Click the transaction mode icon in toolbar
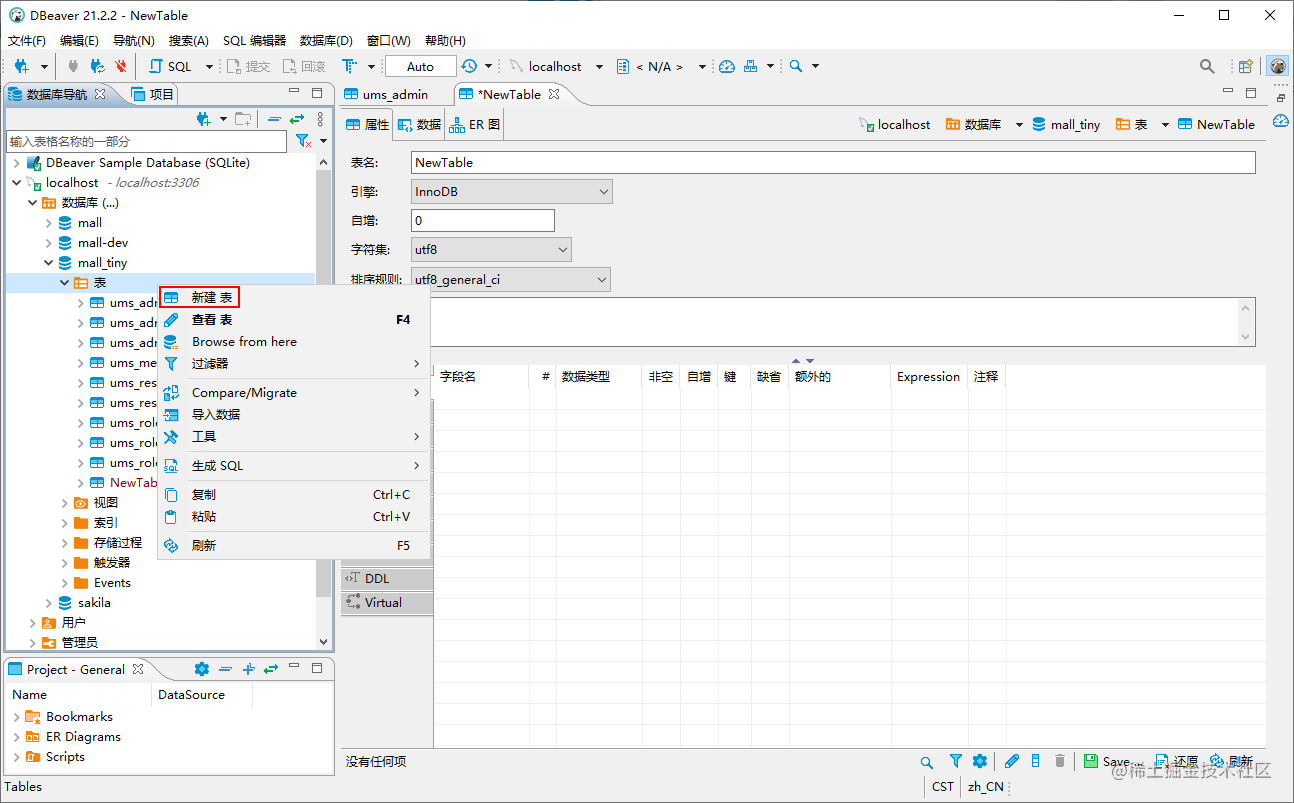This screenshot has height=803, width=1294. click(x=349, y=66)
